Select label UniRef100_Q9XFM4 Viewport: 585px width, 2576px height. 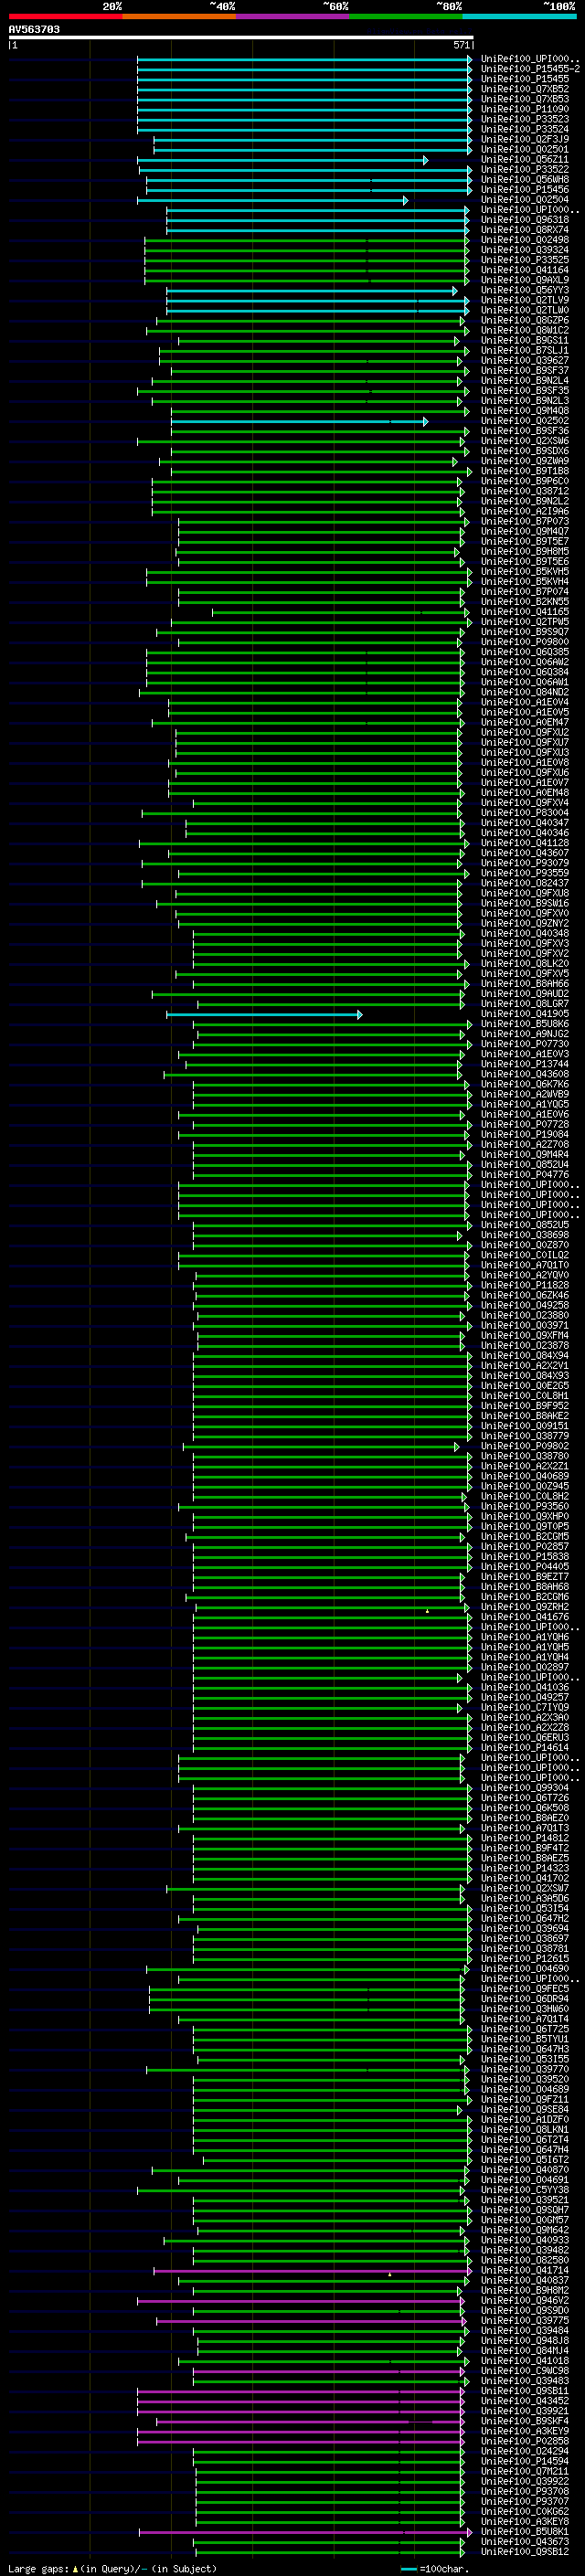(525, 1336)
